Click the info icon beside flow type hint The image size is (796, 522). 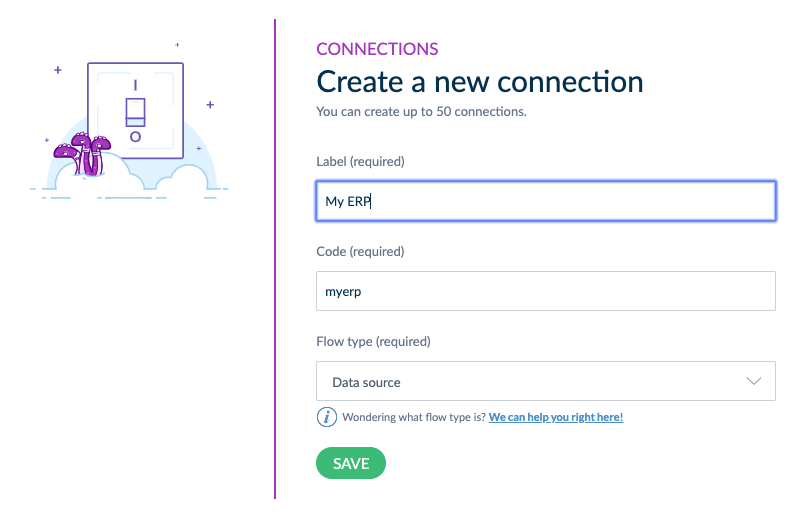click(x=326, y=417)
